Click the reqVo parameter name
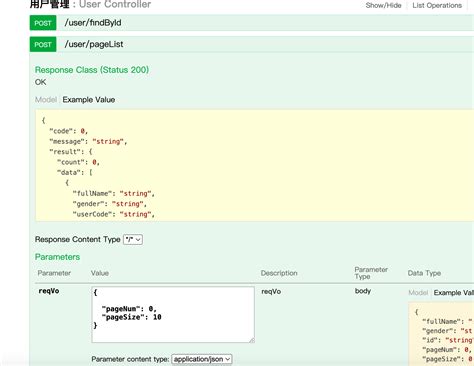 click(x=49, y=291)
